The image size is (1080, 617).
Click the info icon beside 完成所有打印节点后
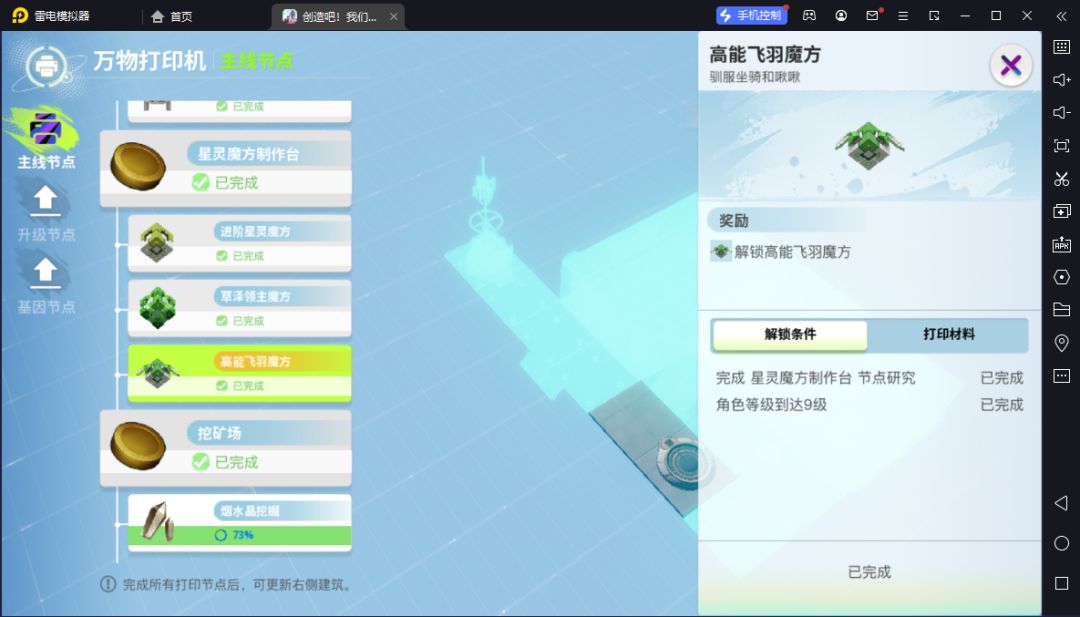tap(107, 585)
